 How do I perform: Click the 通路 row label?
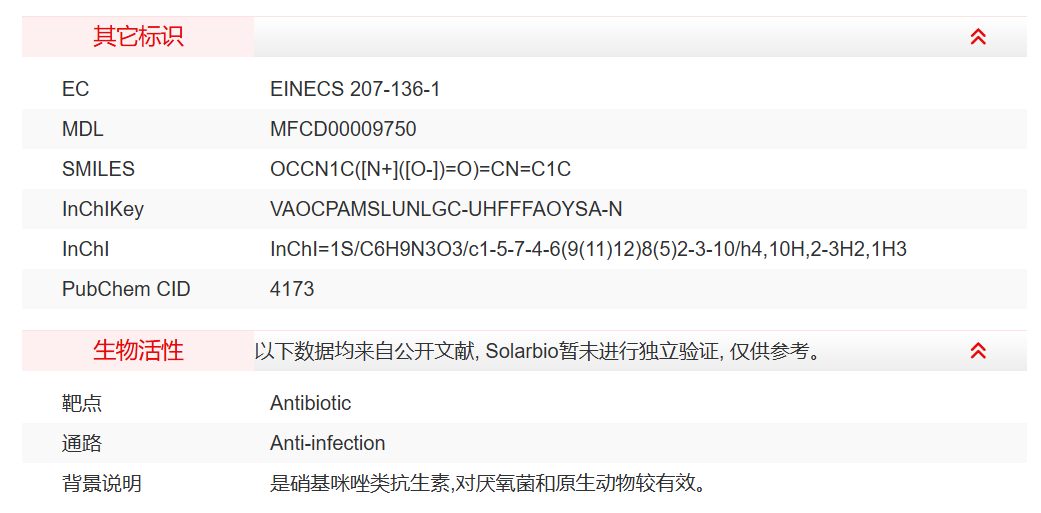coord(82,443)
